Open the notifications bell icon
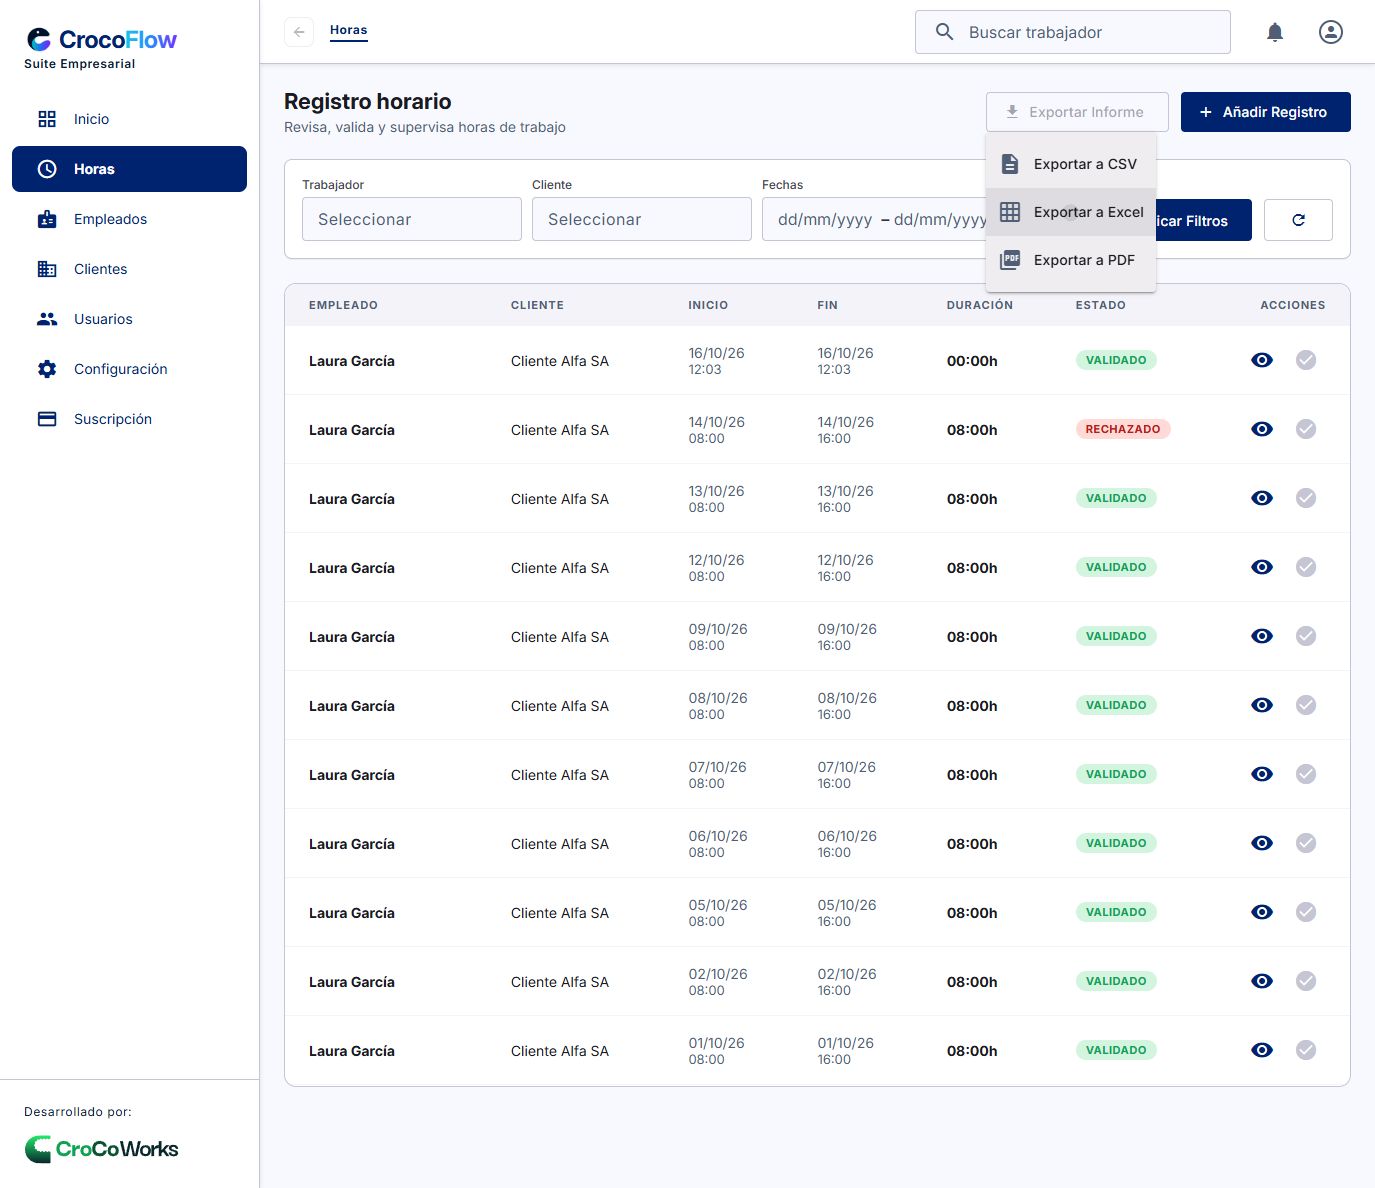 pos(1275,32)
